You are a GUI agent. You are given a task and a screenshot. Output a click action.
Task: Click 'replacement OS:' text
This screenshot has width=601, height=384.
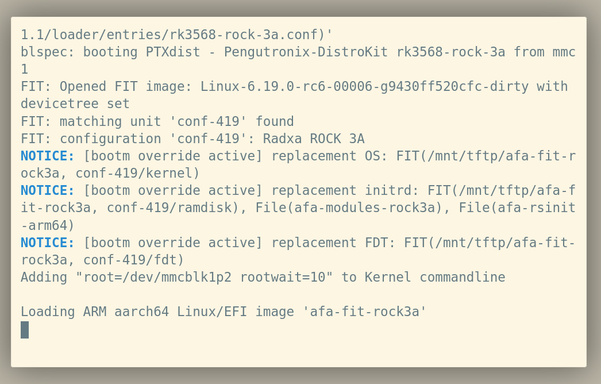329,156
